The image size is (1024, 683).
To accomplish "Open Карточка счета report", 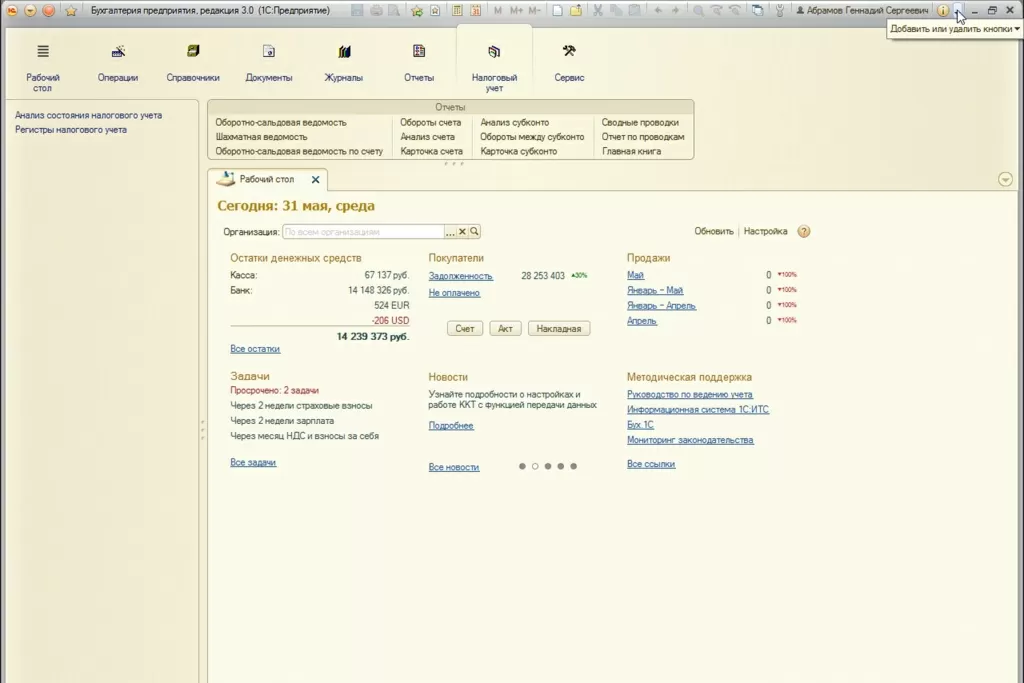I will click(432, 151).
